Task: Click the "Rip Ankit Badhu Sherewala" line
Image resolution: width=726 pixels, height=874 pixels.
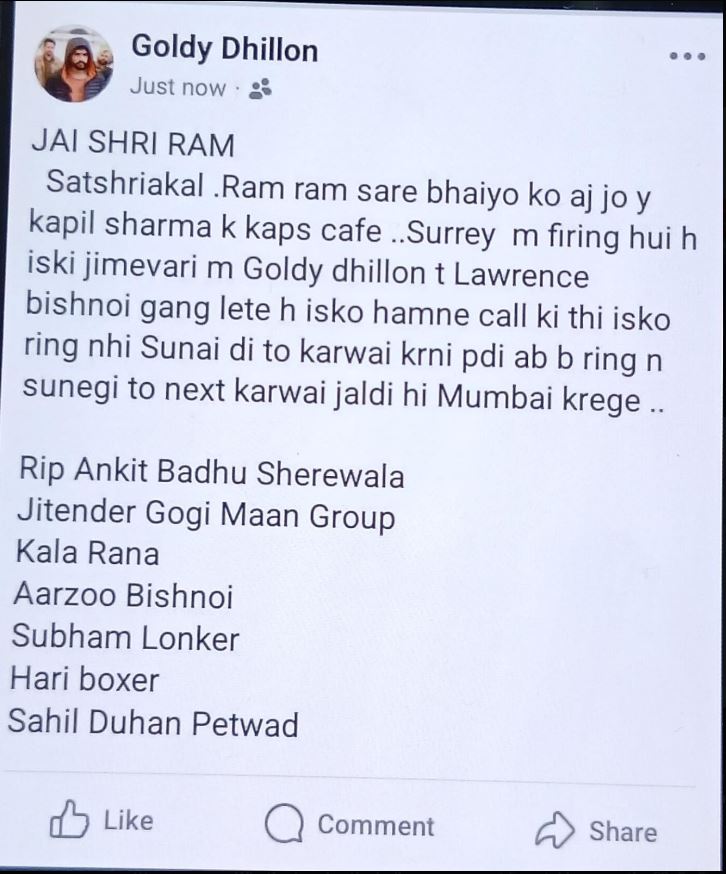Action: click(212, 473)
